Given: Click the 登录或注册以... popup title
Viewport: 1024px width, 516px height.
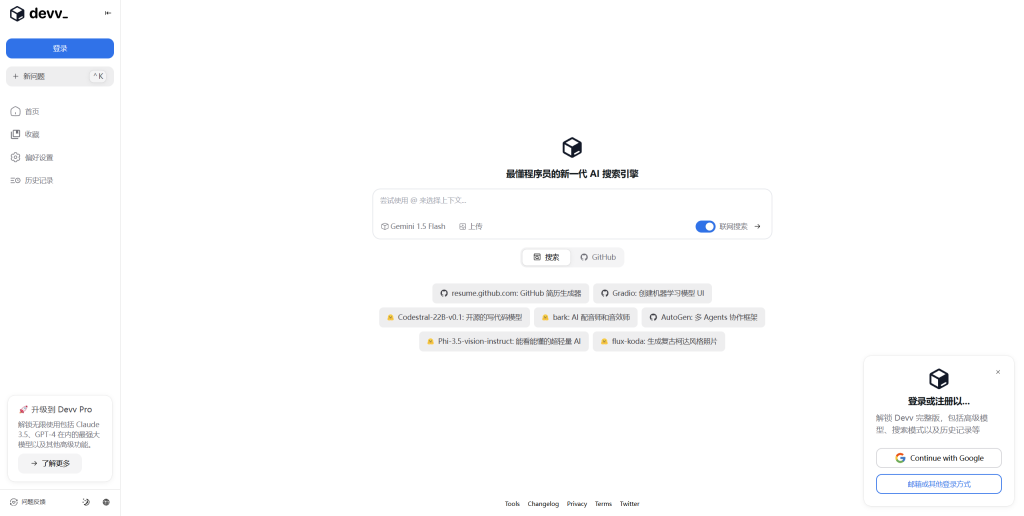Looking at the screenshot, I should point(938,402).
